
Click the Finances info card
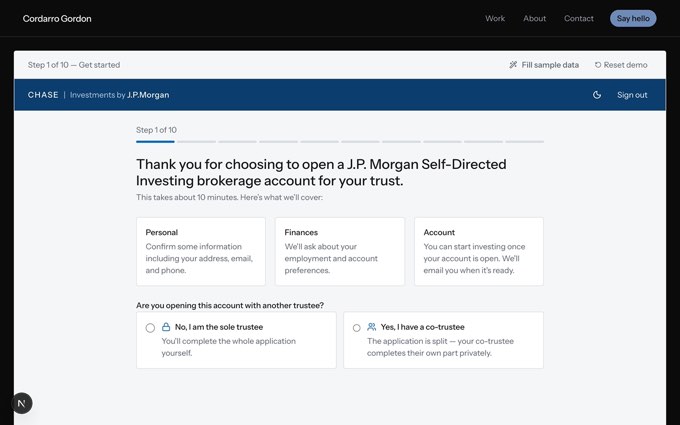coord(340,252)
